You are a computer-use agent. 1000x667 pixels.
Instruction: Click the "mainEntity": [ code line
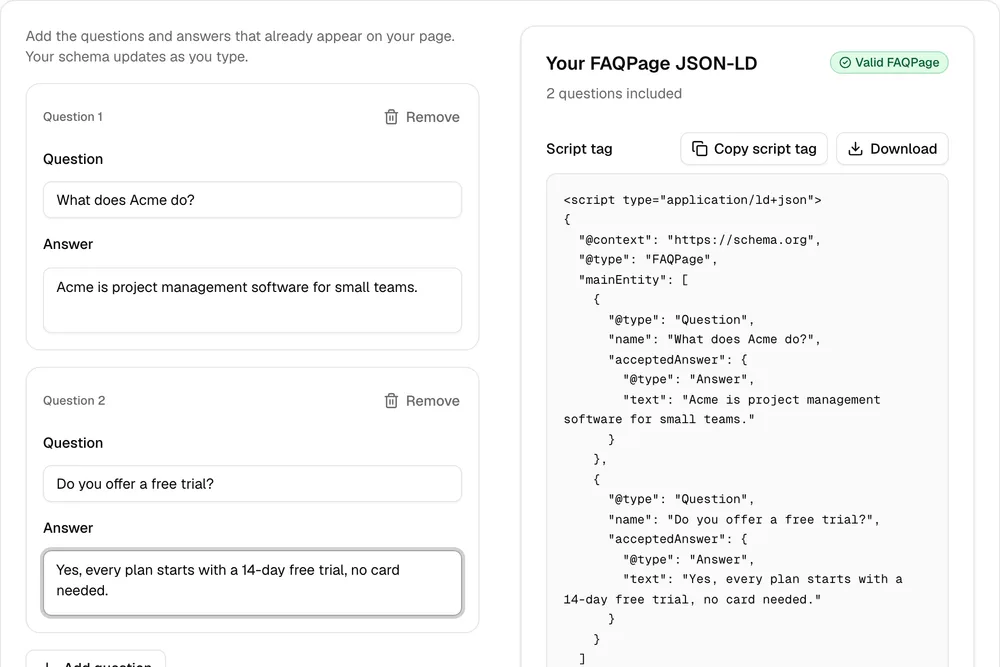point(633,280)
